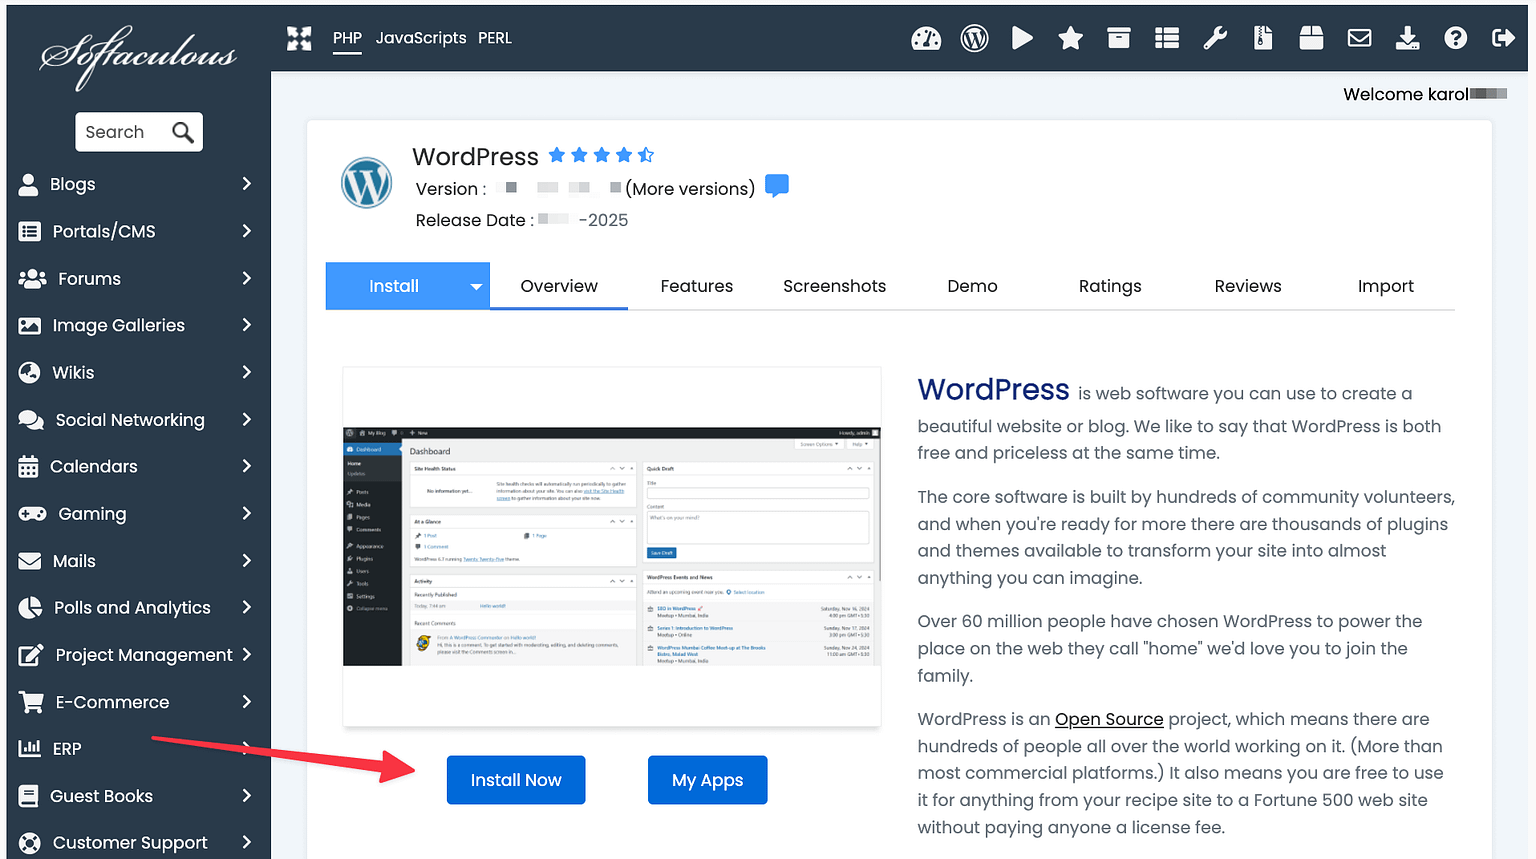Click the WordPress icon in the top toolbar
The height and width of the screenshot is (859, 1536).
[x=974, y=38]
